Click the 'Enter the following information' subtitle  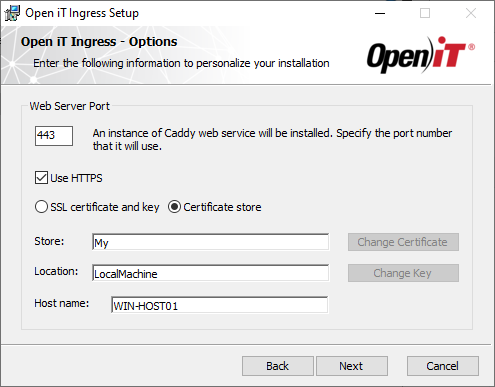pos(181,63)
